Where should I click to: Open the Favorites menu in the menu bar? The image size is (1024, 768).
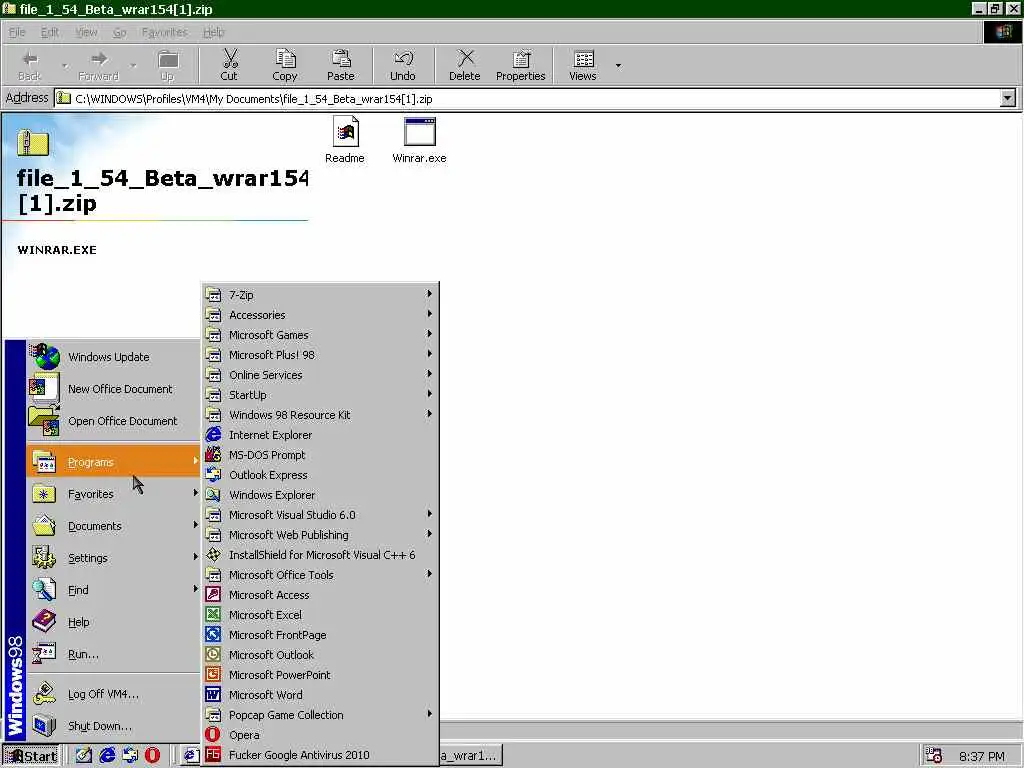pyautogui.click(x=165, y=32)
